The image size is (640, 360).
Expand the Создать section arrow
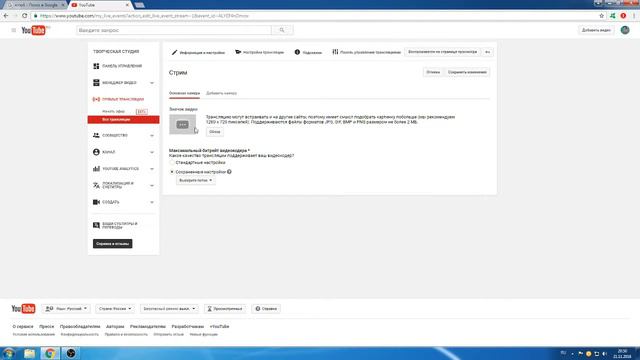[x=152, y=202]
